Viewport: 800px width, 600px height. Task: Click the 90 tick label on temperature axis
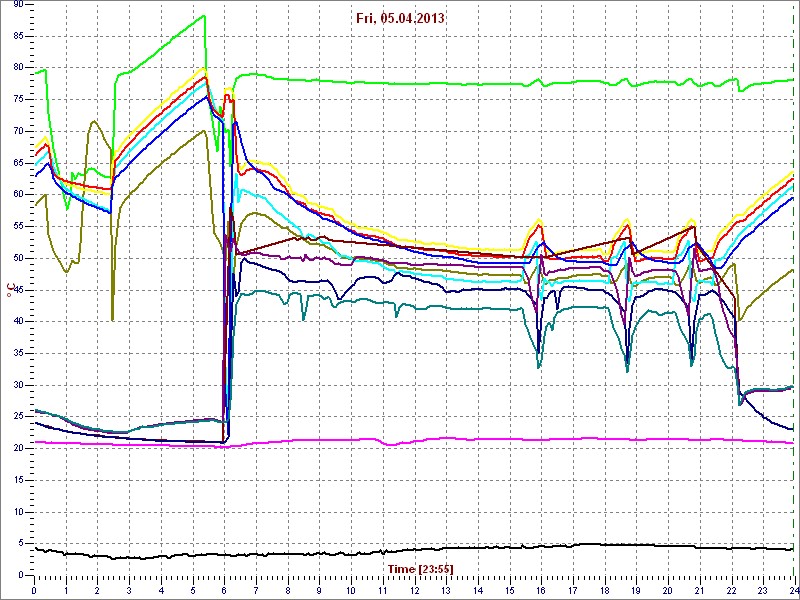(x=17, y=4)
